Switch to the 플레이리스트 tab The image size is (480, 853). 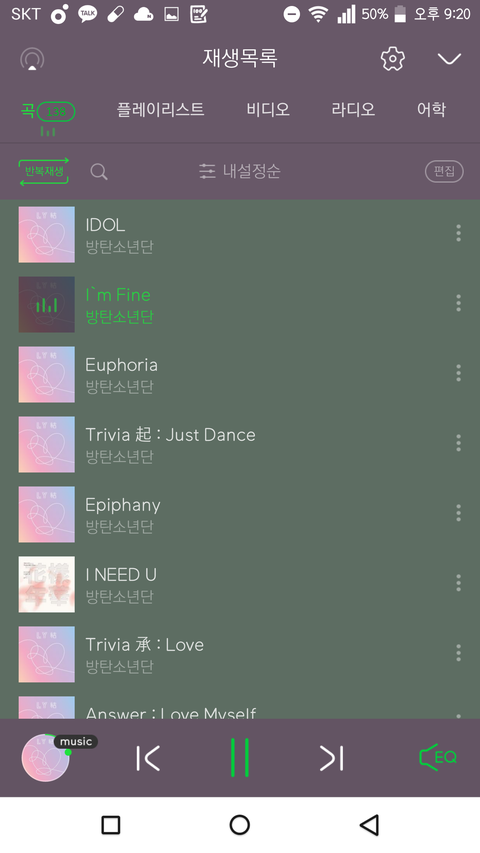coord(160,109)
